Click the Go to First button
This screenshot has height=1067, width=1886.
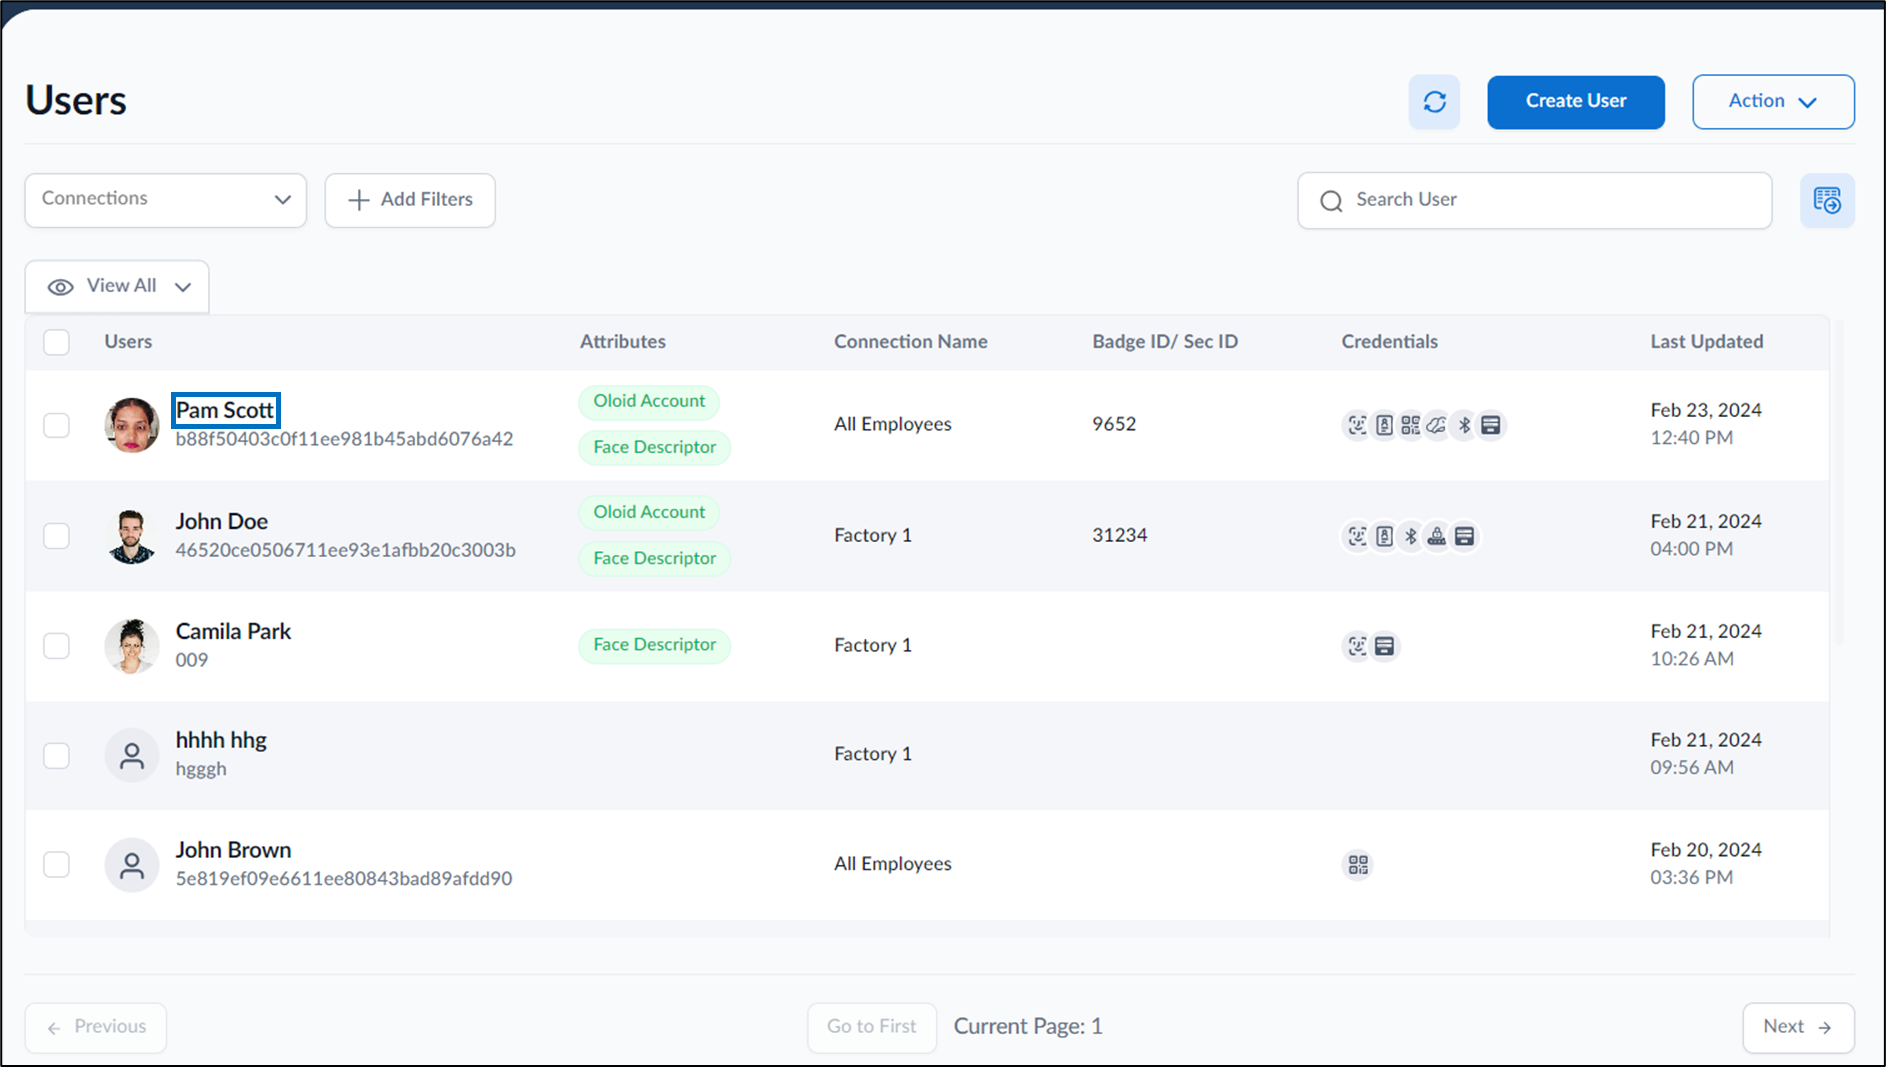tap(872, 1027)
